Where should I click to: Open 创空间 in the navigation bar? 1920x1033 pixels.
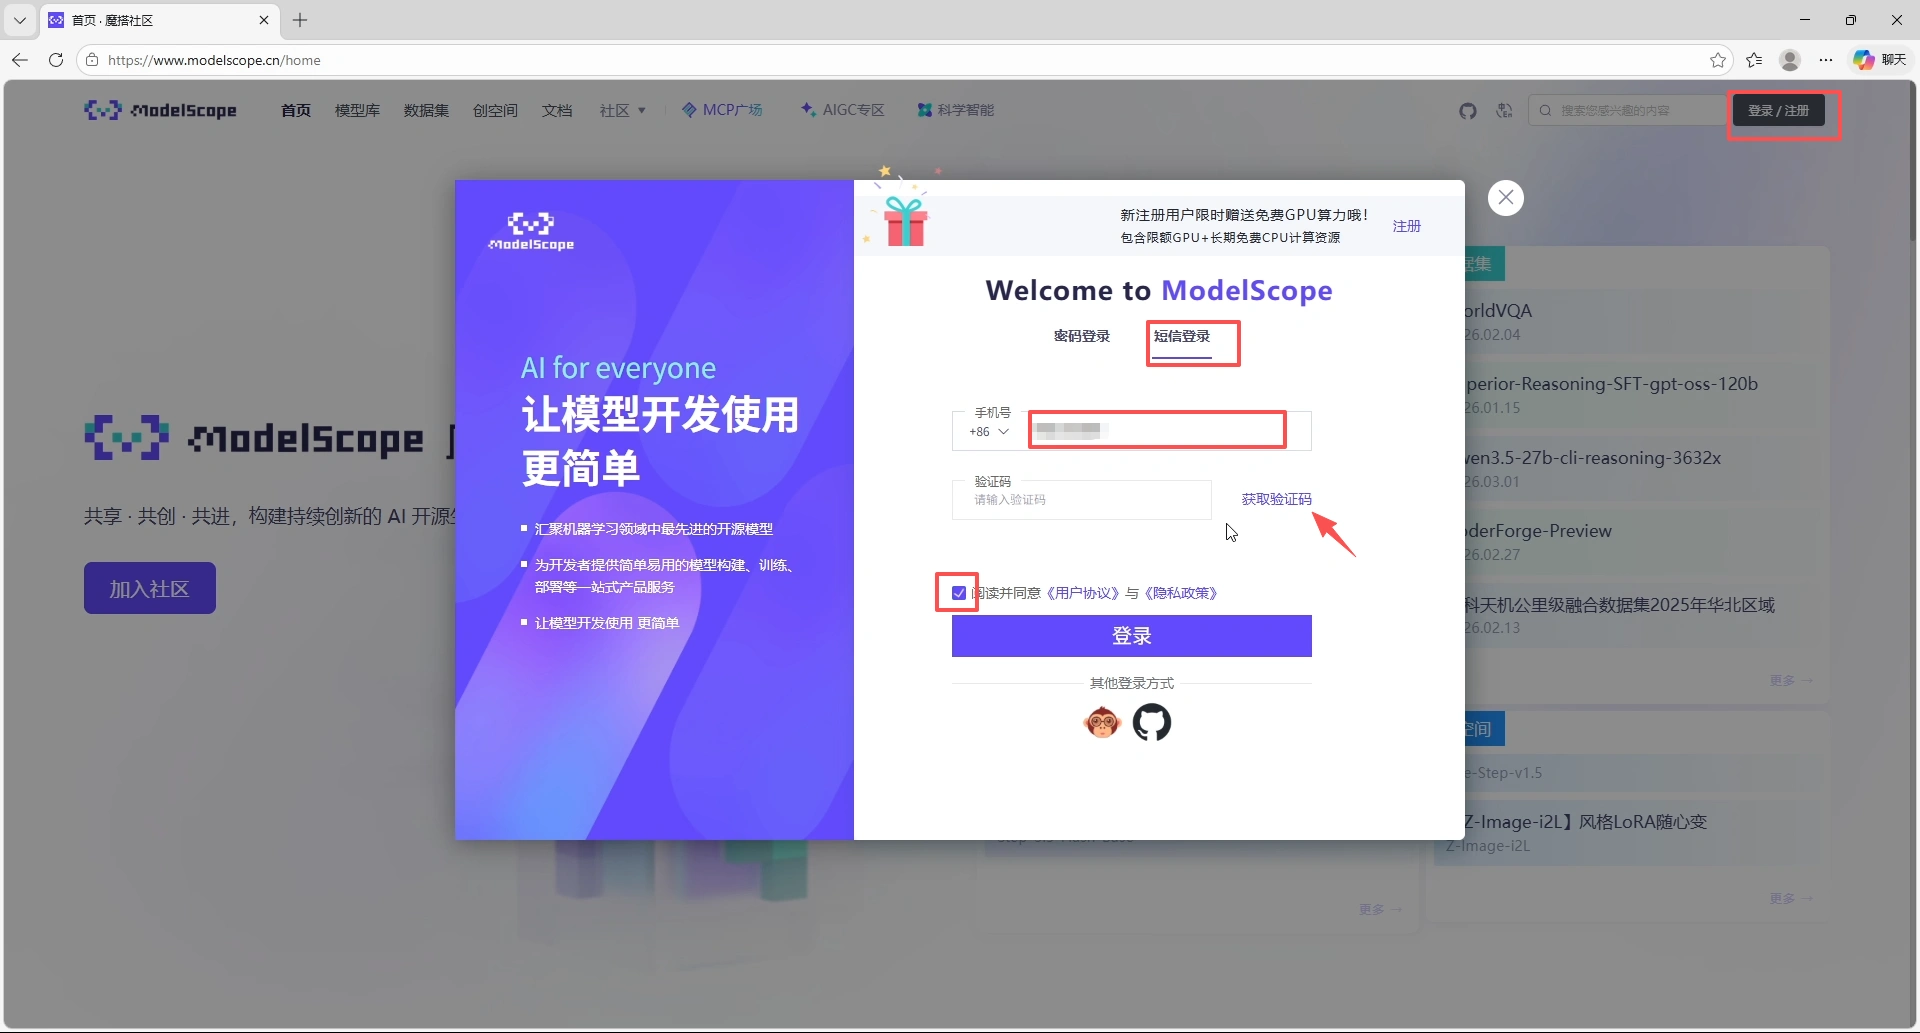495,110
